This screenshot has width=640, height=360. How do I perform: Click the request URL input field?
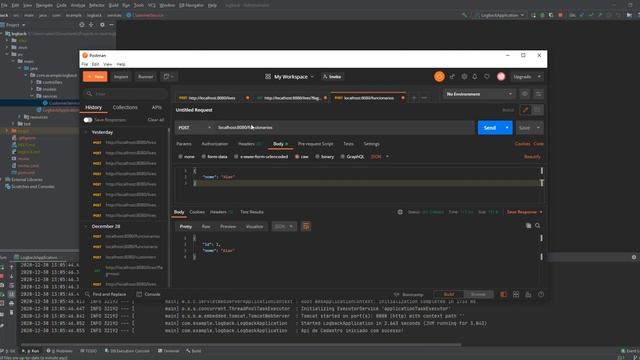(x=344, y=128)
